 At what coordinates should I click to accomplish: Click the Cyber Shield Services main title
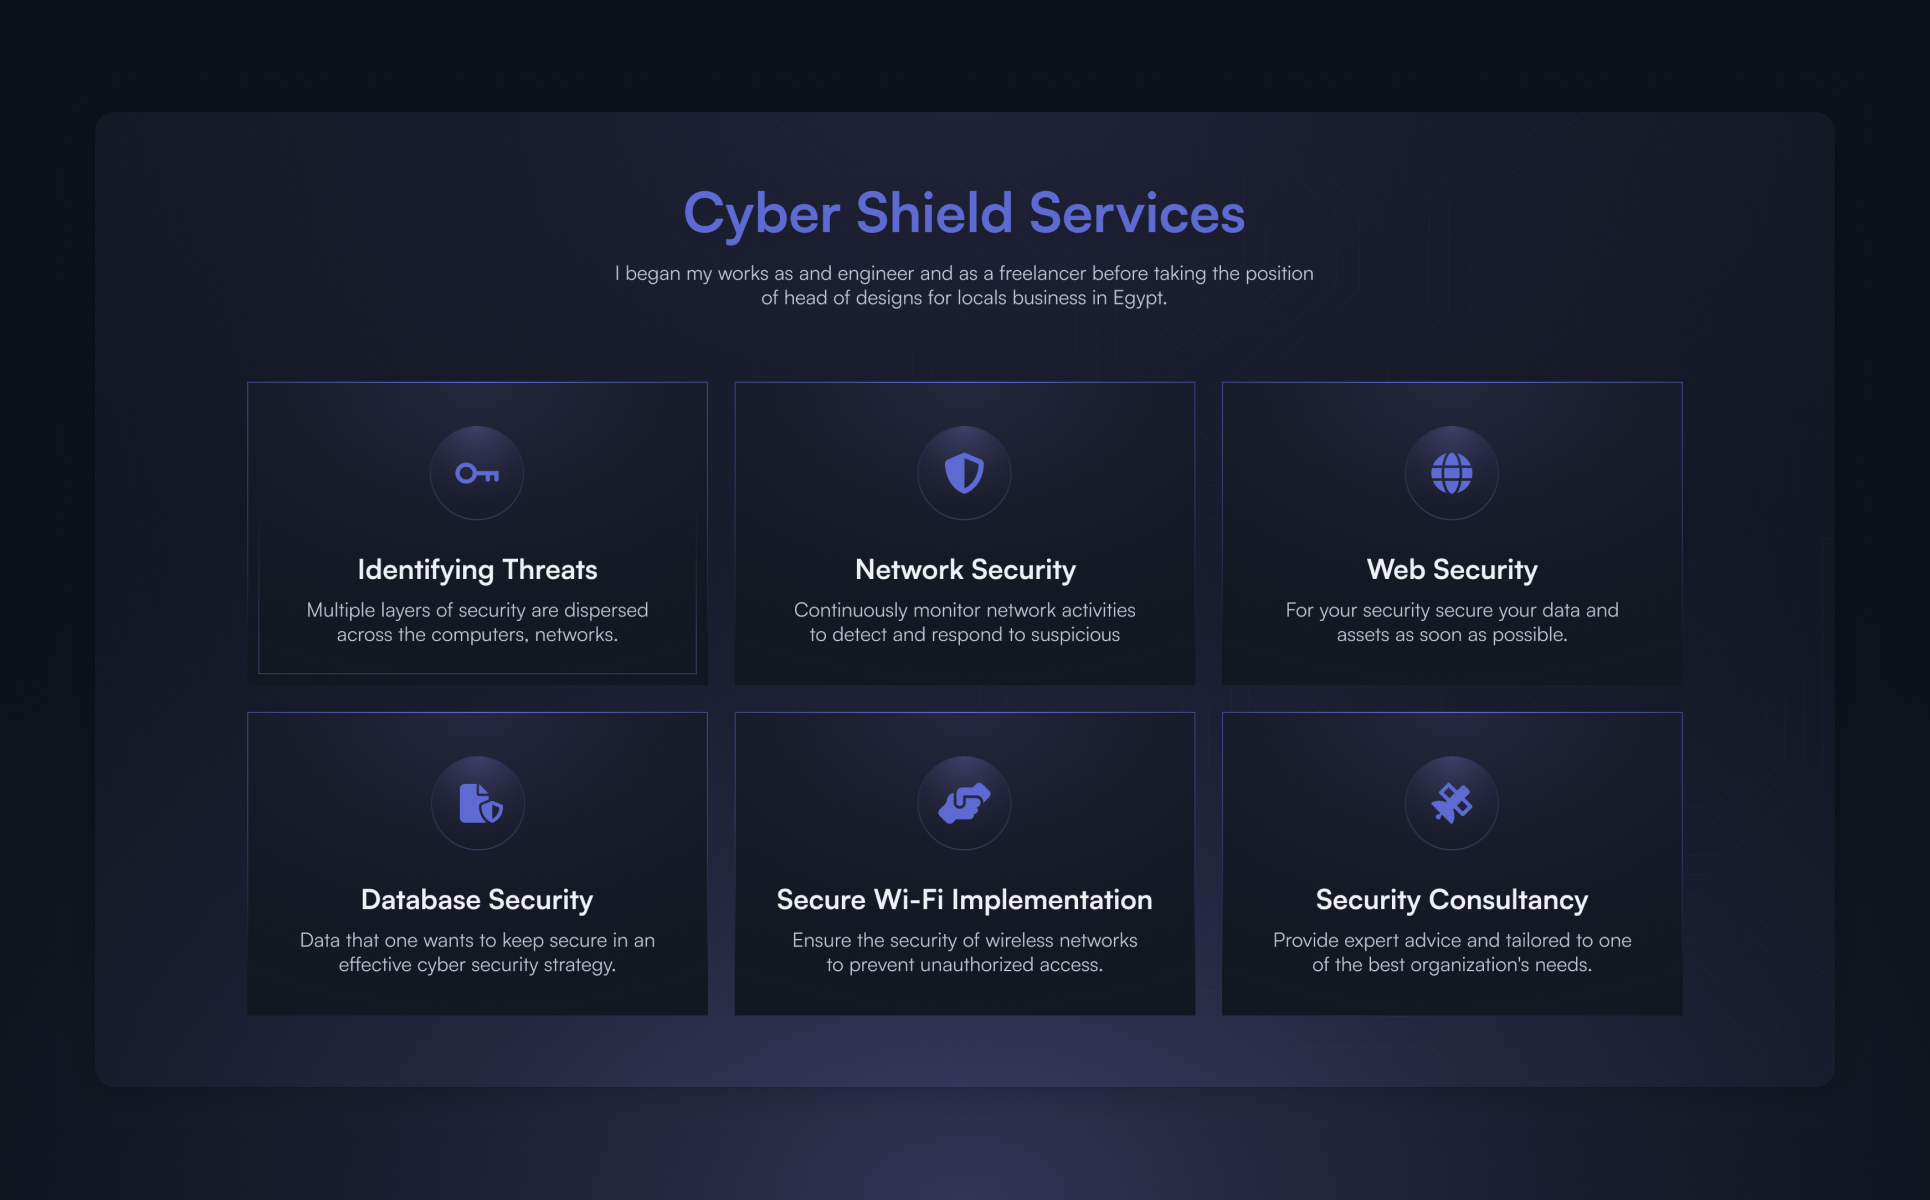point(964,213)
